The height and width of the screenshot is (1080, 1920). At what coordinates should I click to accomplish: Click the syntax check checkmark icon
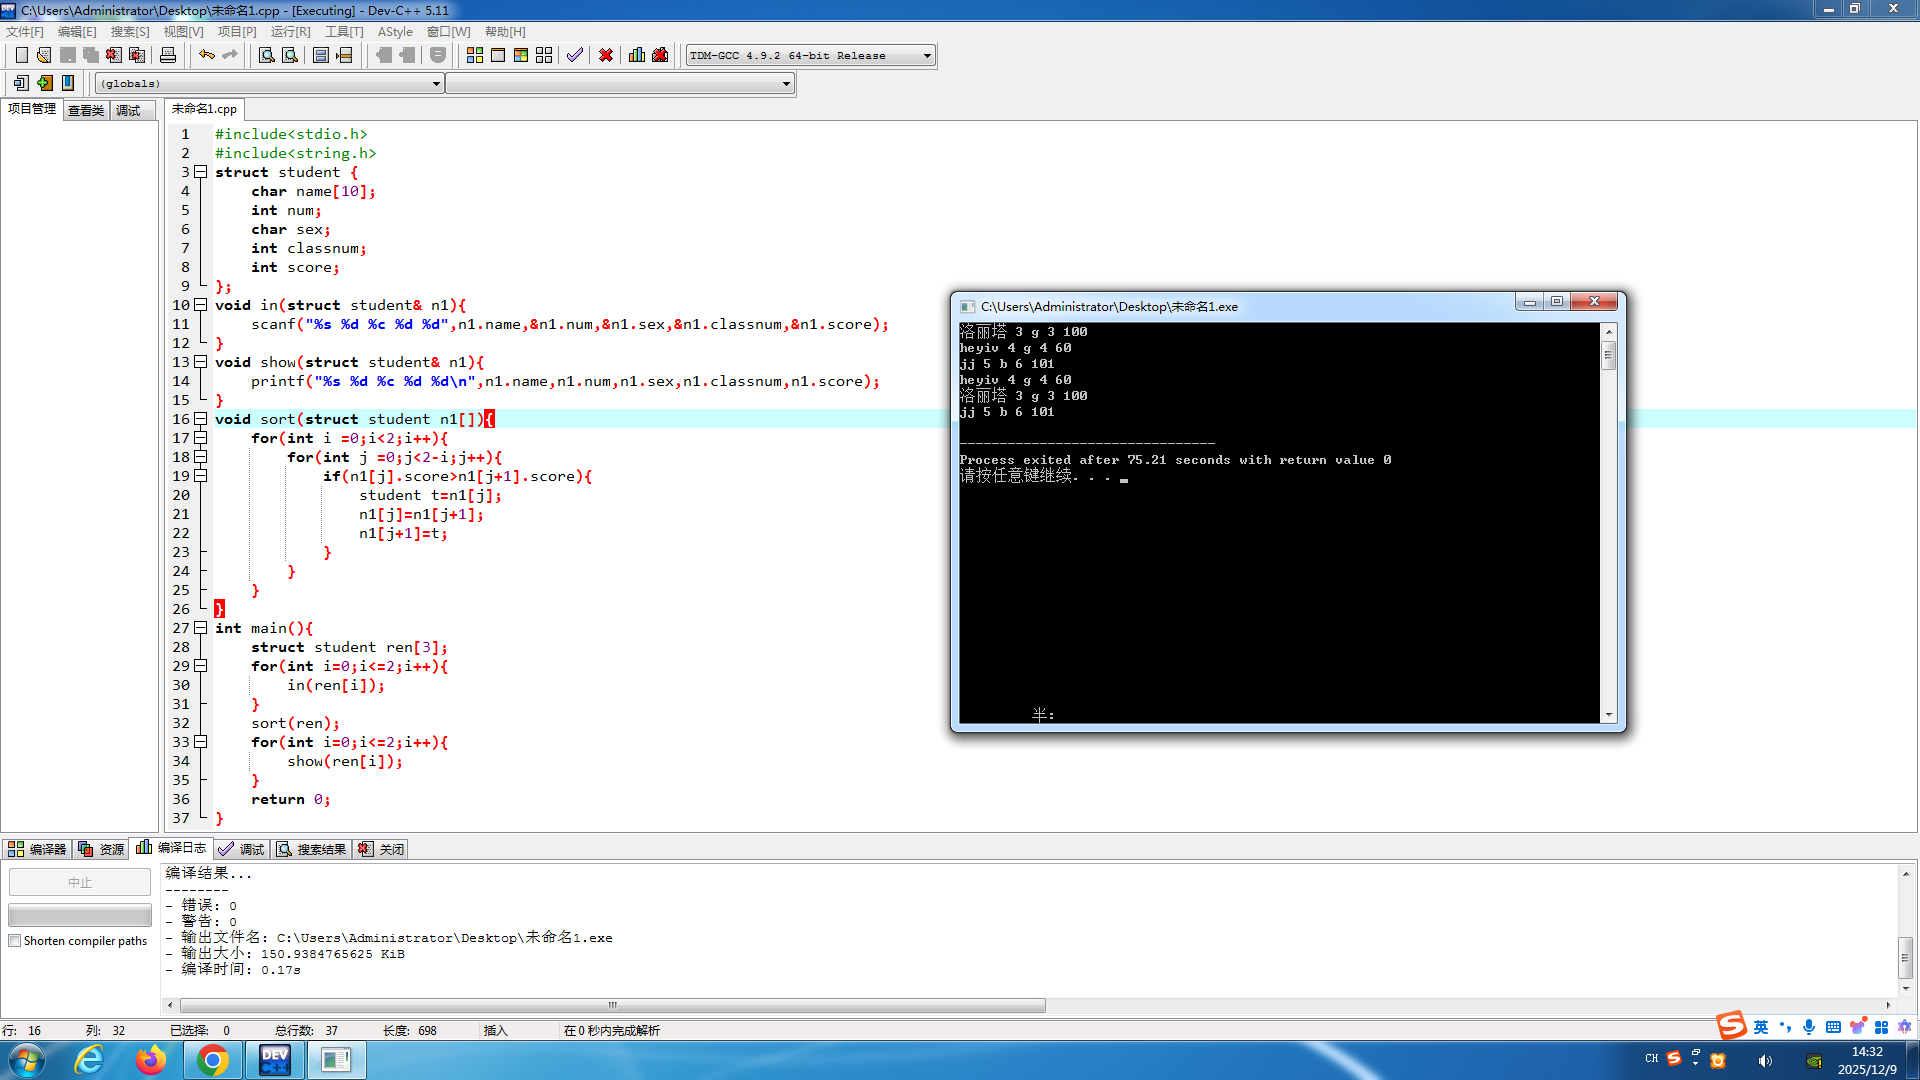pyautogui.click(x=574, y=55)
